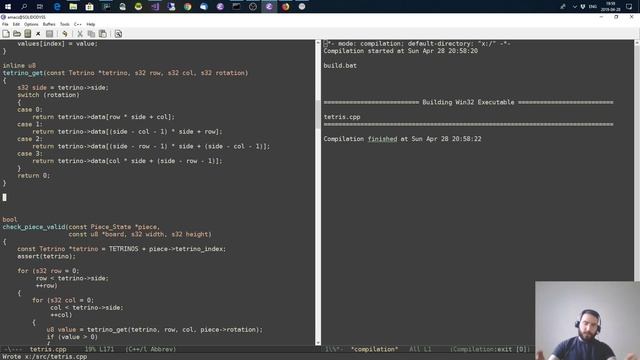
Task: Click 'Wrote x:/src/tetris.cpp' echo area message
Action: click(45, 357)
